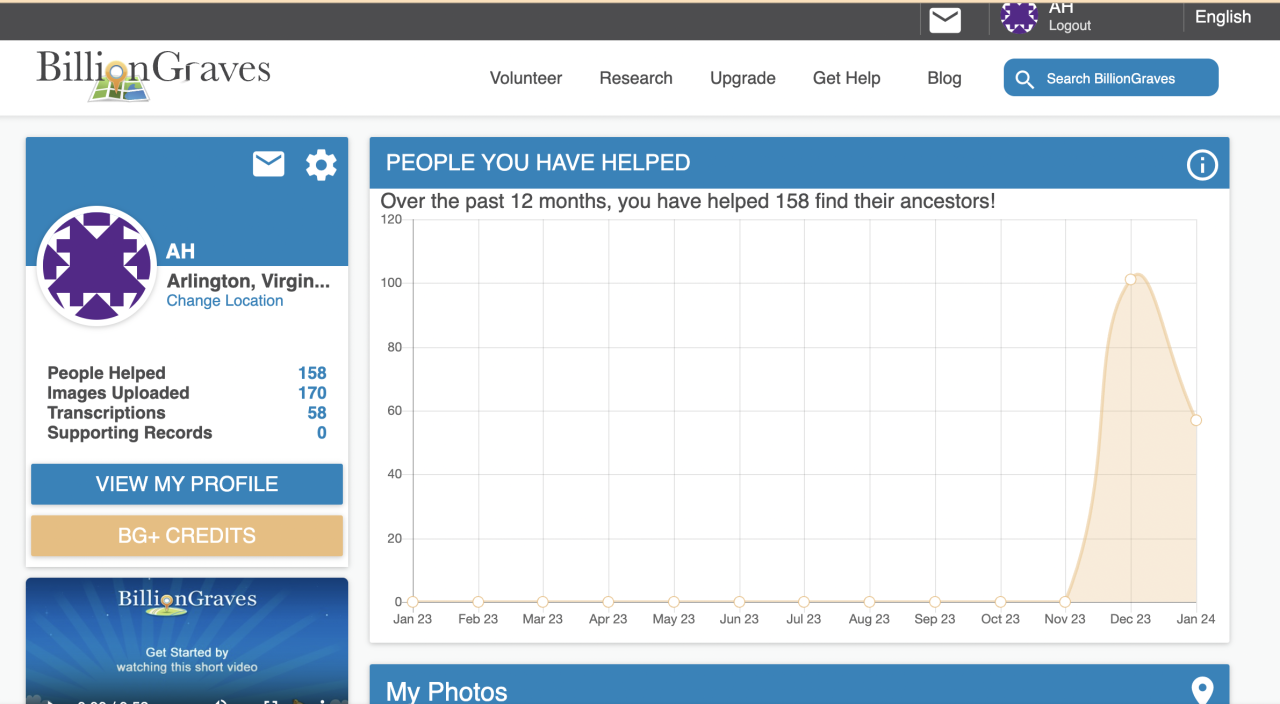The image size is (1280, 704).
Task: Click the Arlington, Virgin... location text
Action: click(248, 281)
